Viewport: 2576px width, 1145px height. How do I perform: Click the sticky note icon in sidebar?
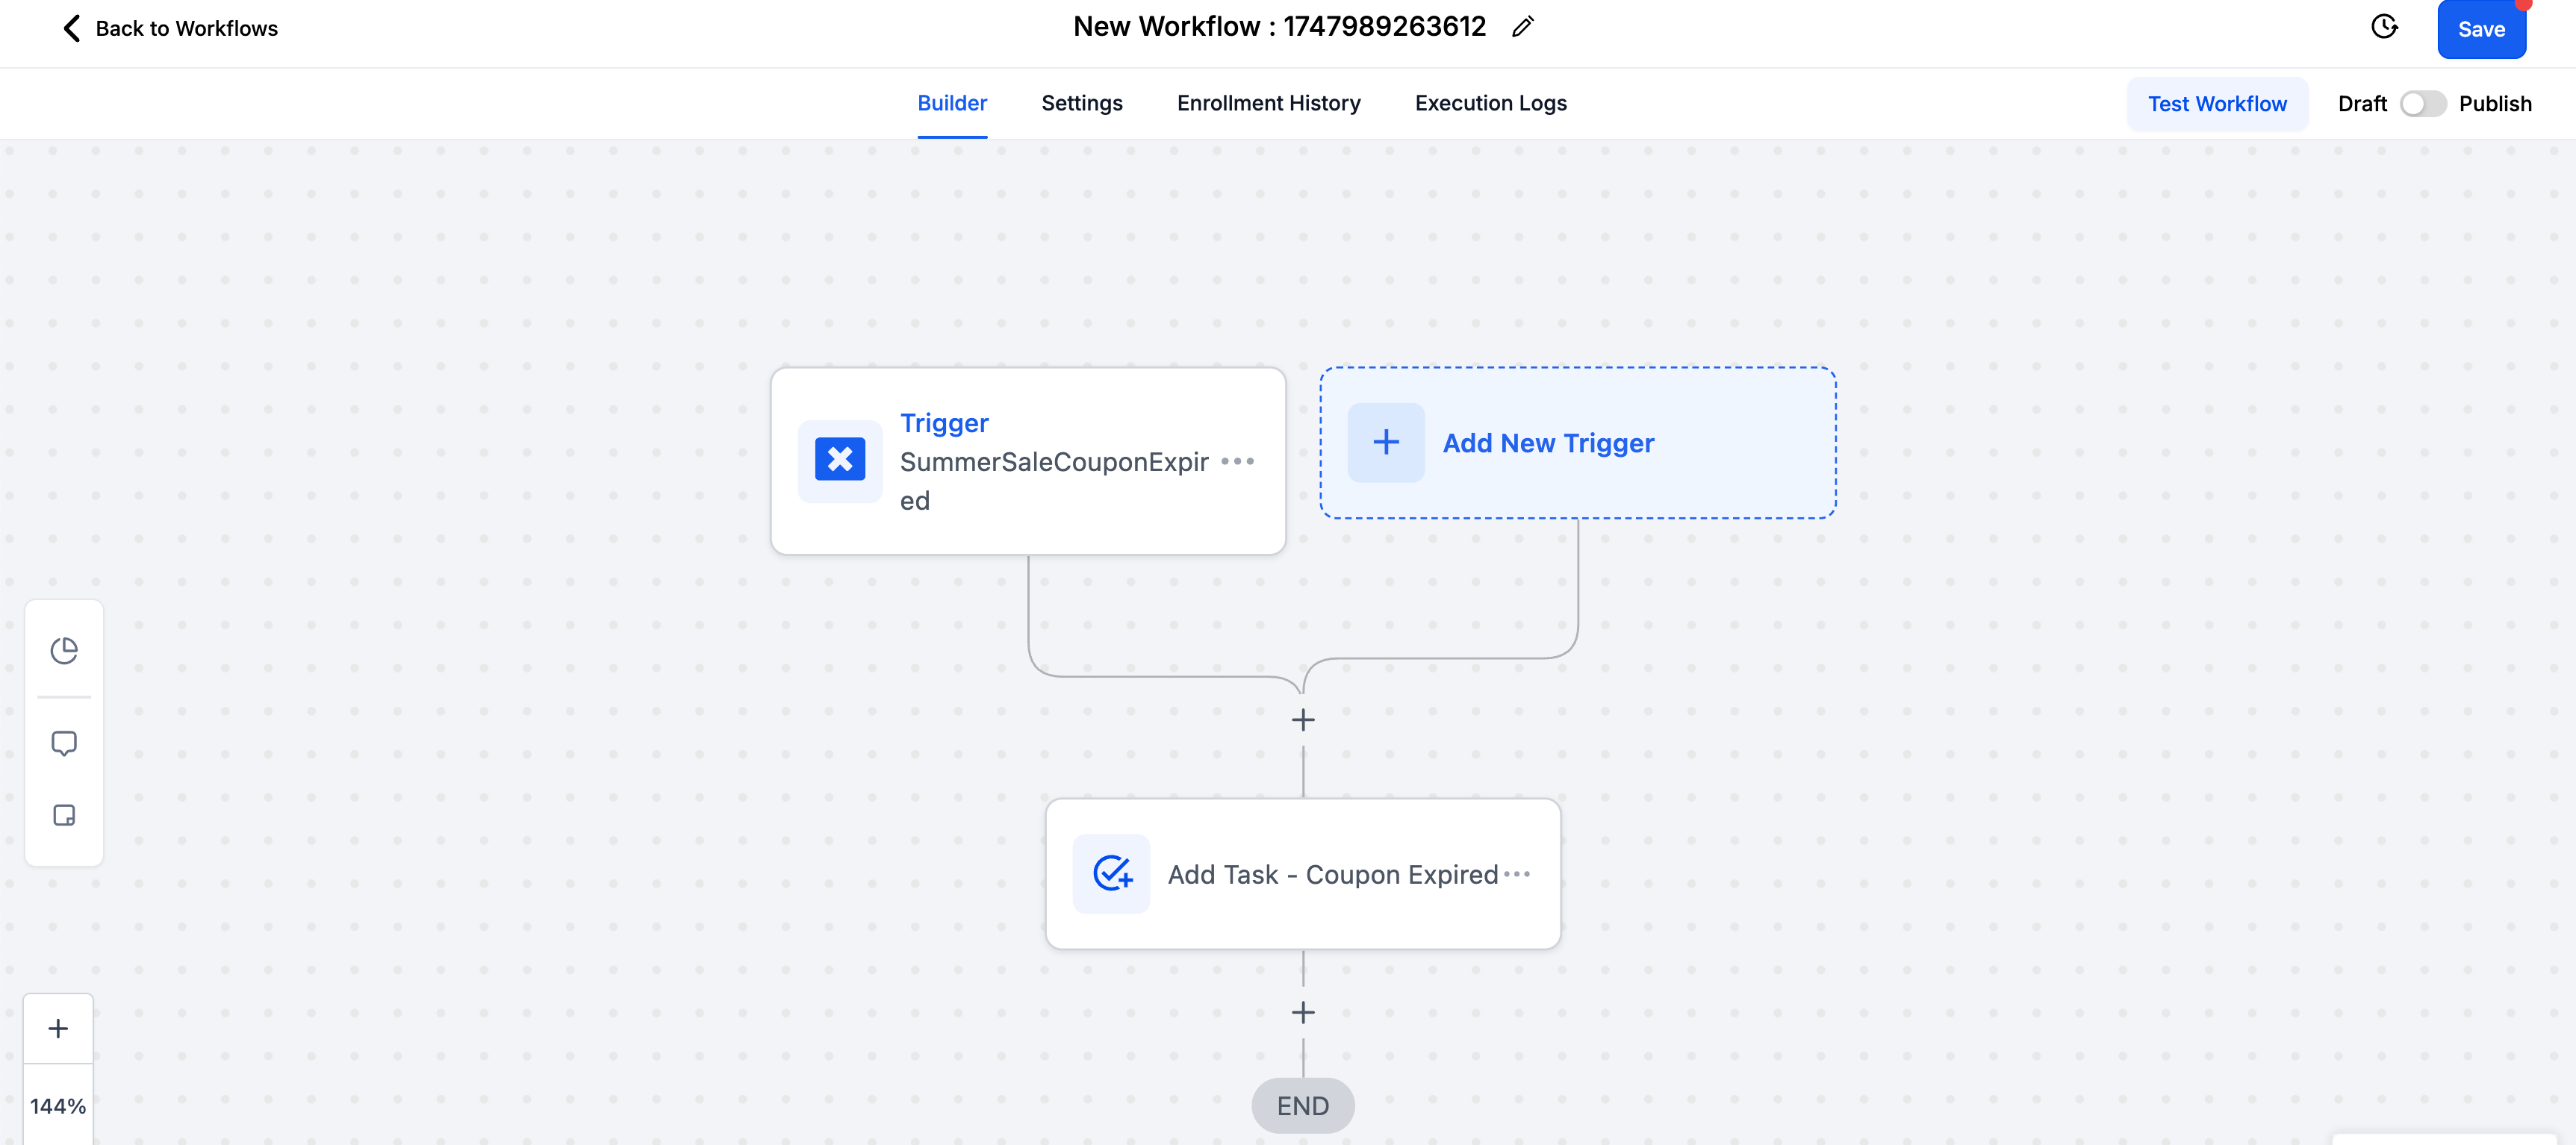click(64, 815)
